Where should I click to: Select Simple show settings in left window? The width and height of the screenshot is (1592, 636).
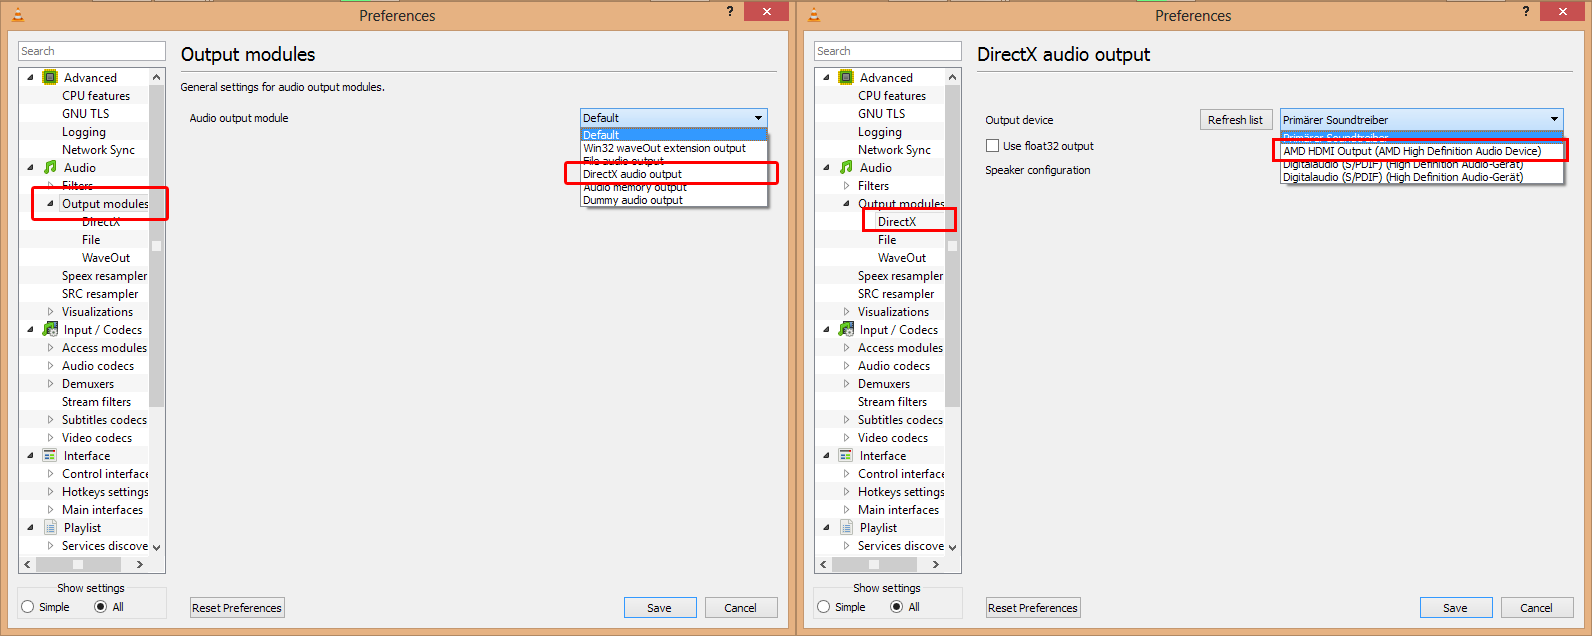coord(28,607)
